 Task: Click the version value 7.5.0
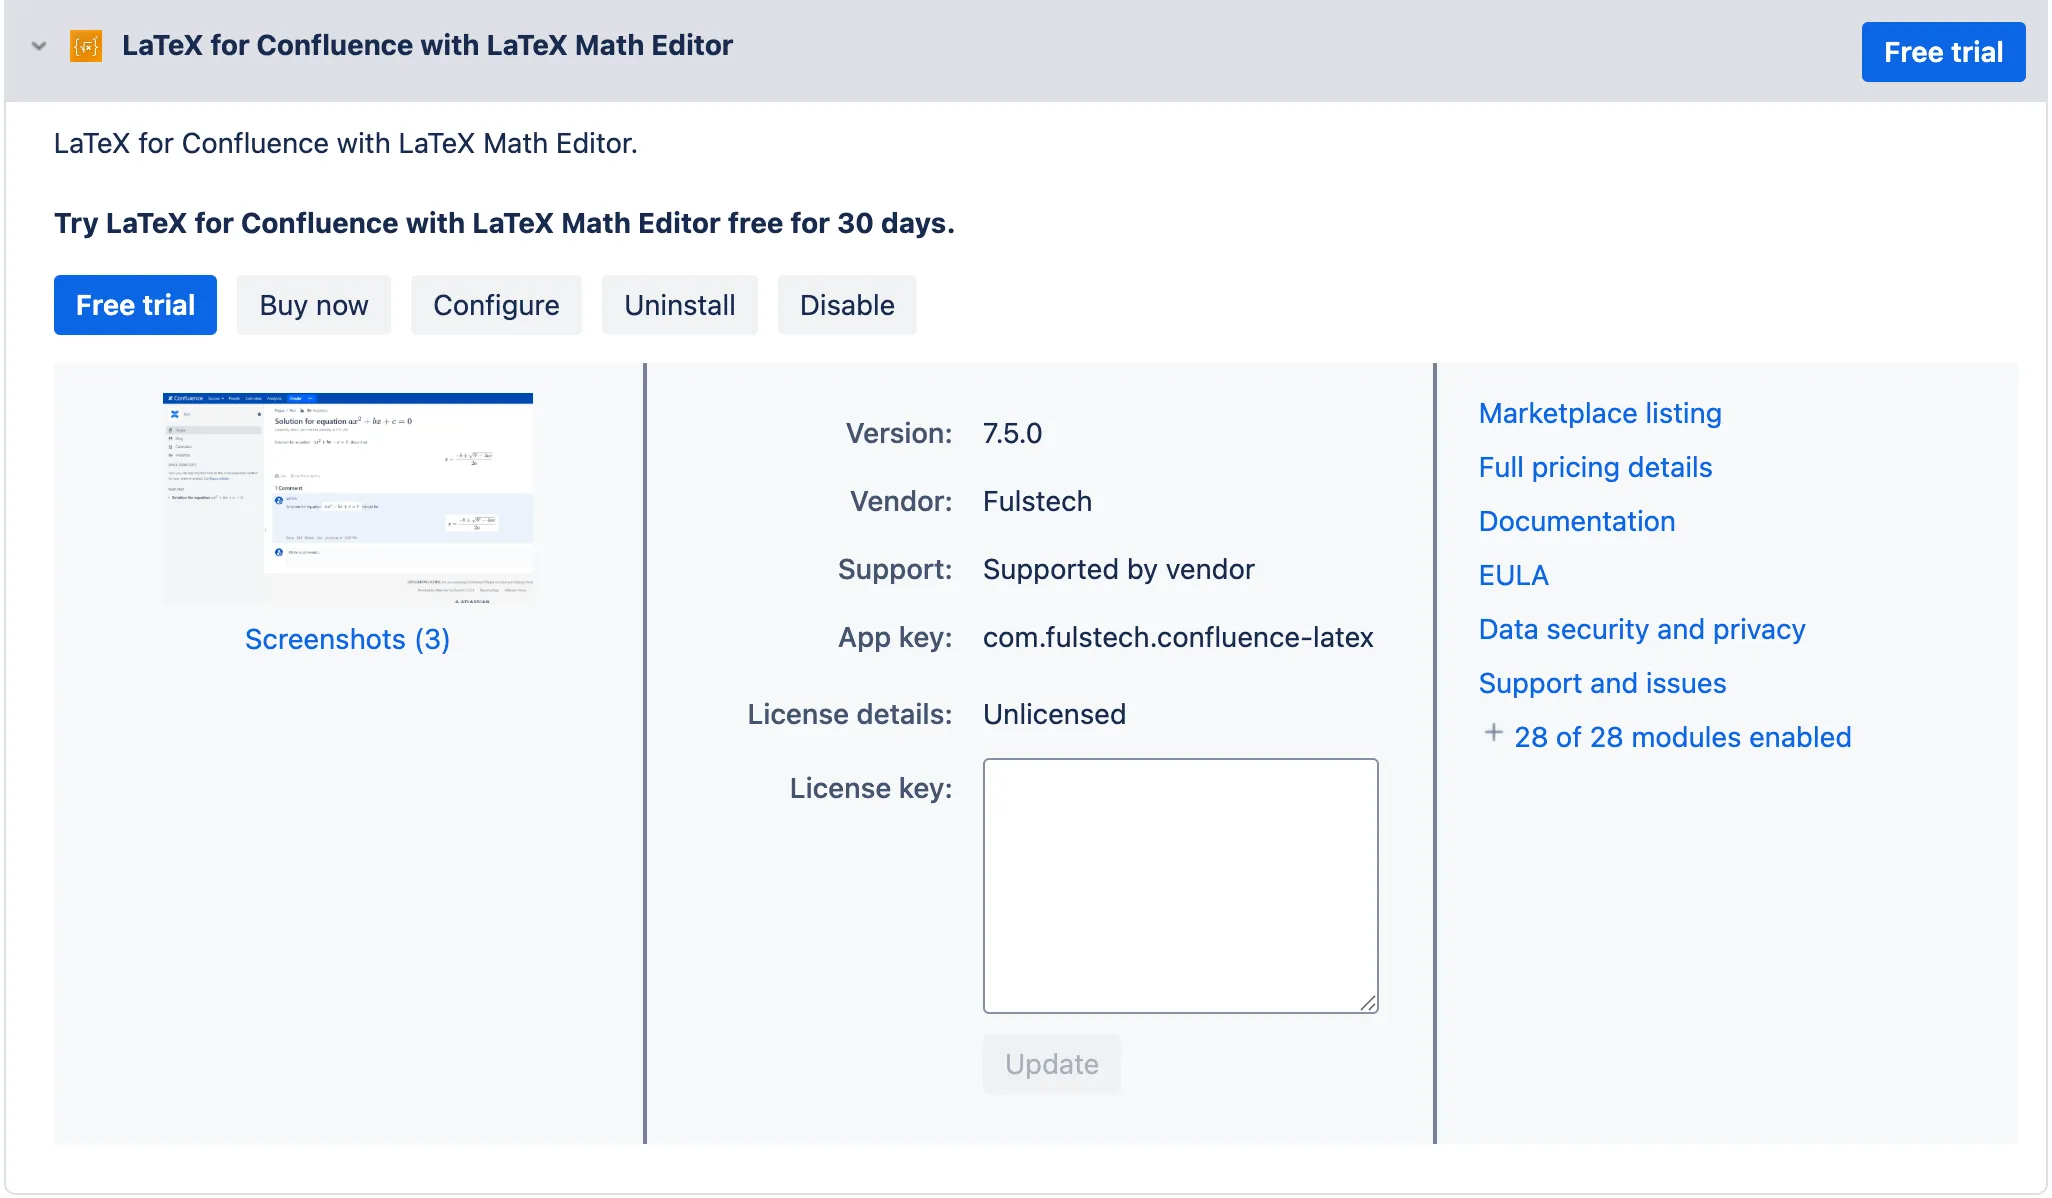pos(1012,433)
